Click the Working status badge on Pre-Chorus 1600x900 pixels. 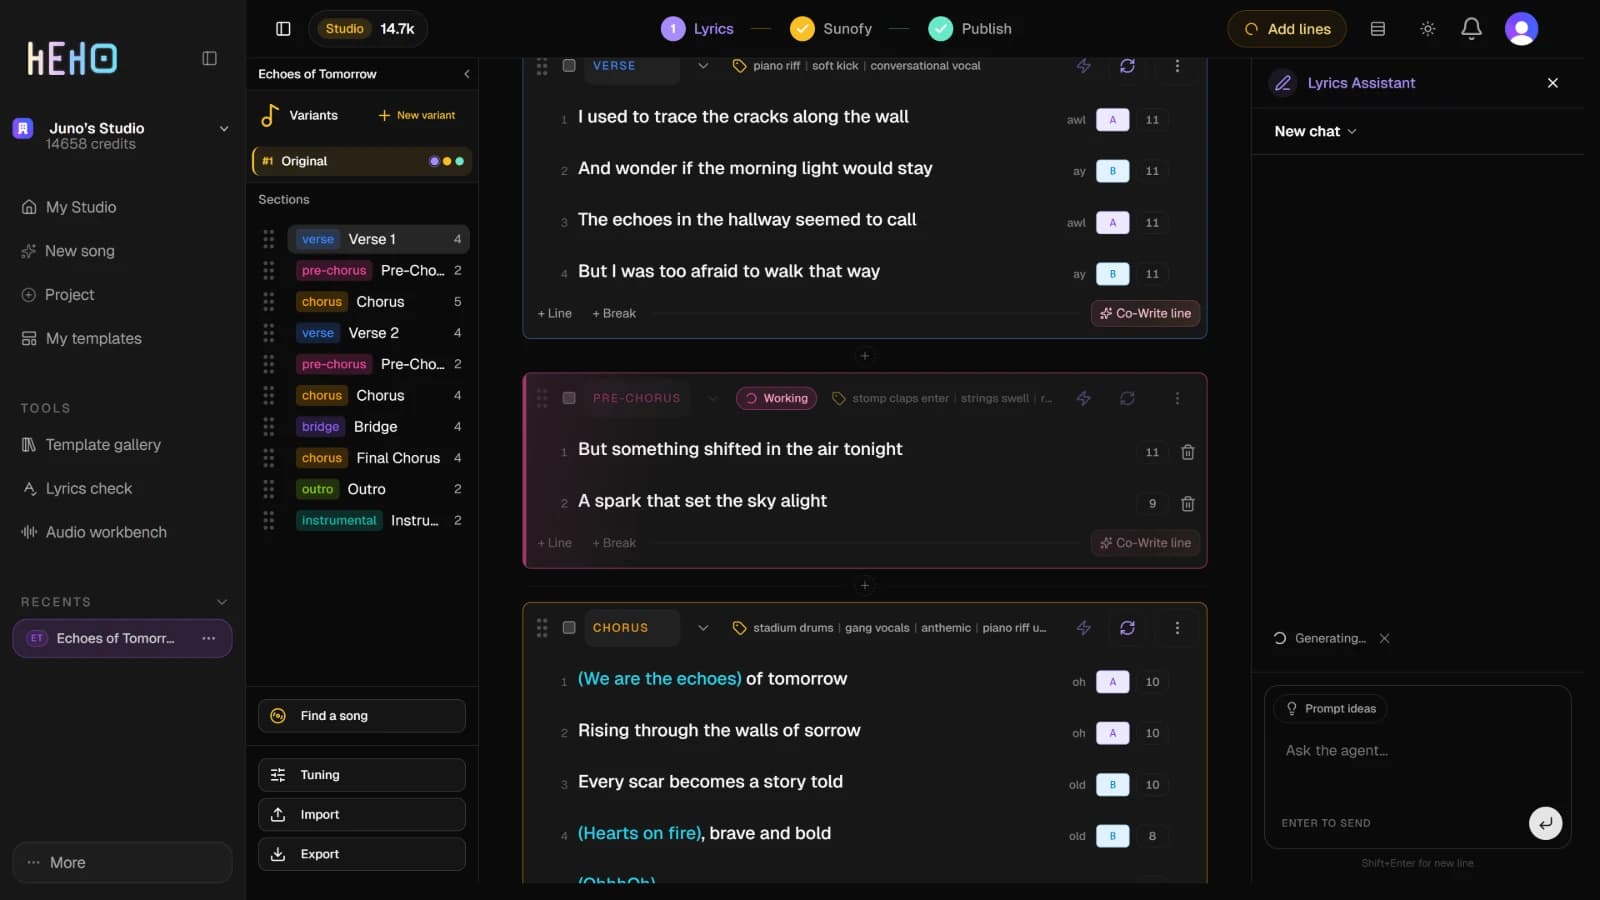[777, 398]
